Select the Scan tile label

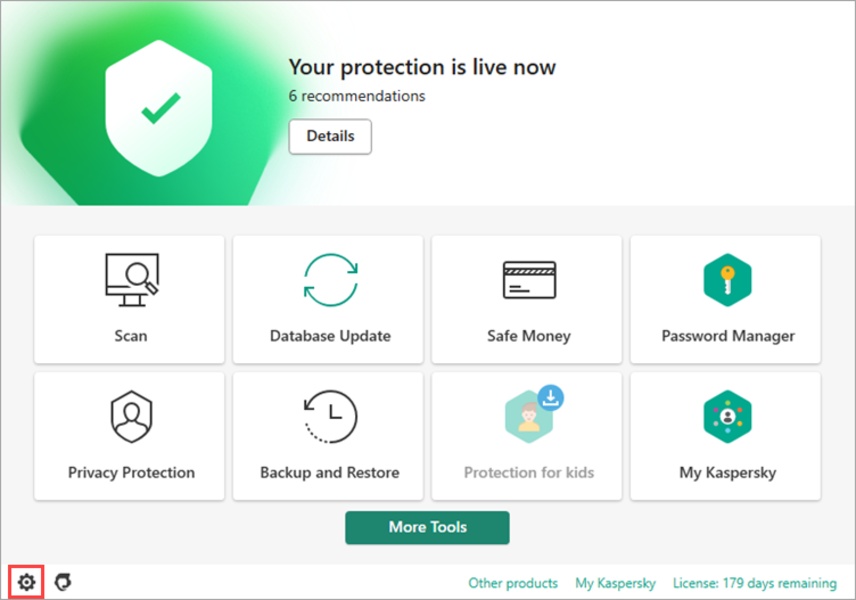click(130, 336)
